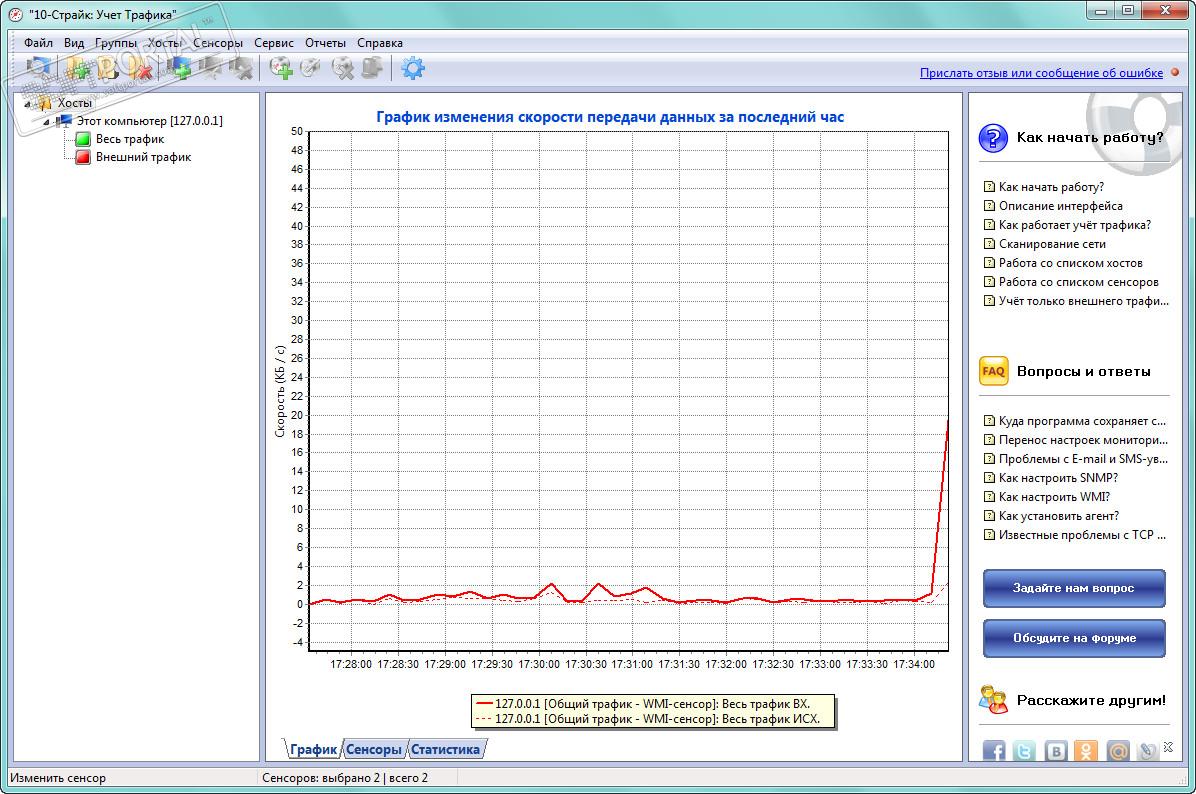Image resolution: width=1196 pixels, height=794 pixels.
Task: Open help topic 'Описание интерфейса'
Action: tap(1060, 206)
